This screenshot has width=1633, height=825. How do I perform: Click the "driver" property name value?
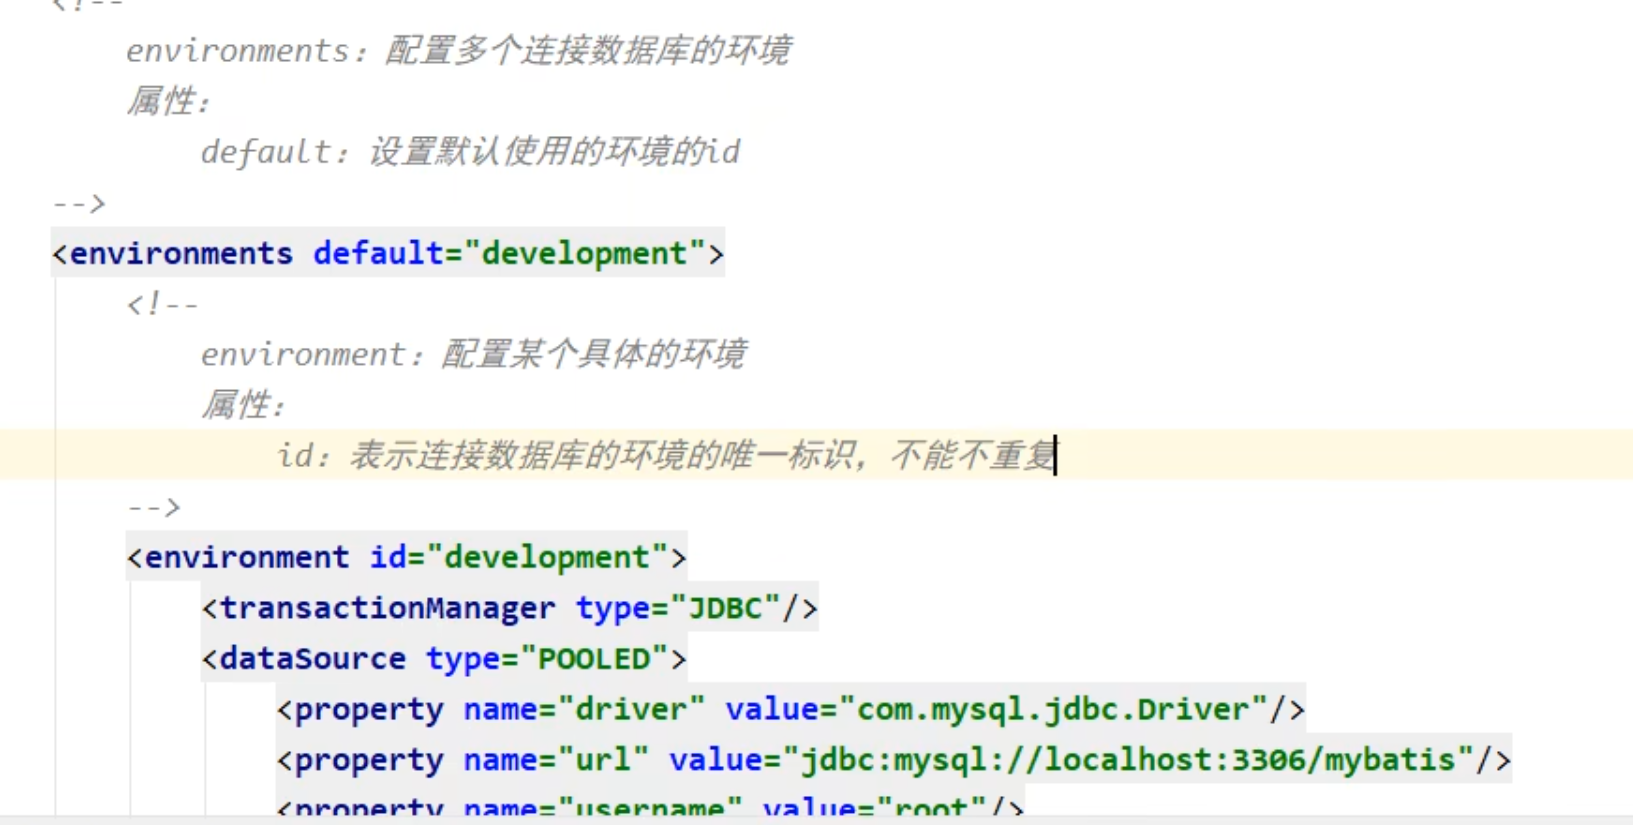(x=631, y=710)
